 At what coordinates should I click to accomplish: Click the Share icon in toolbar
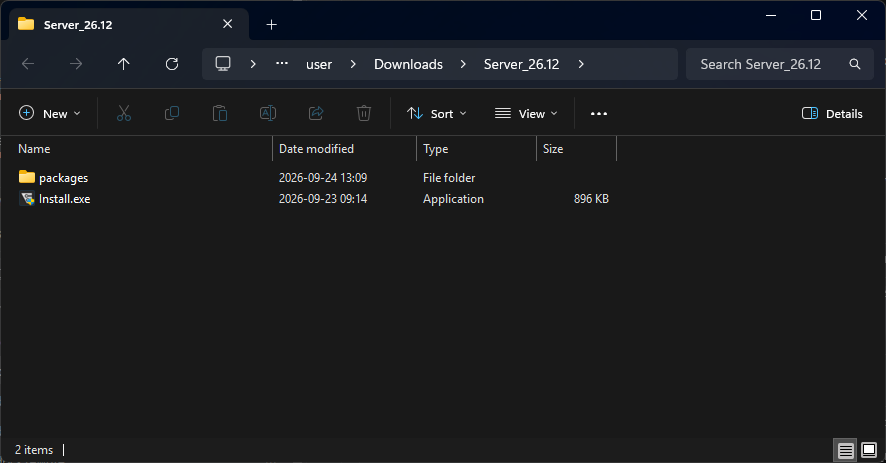coord(316,114)
